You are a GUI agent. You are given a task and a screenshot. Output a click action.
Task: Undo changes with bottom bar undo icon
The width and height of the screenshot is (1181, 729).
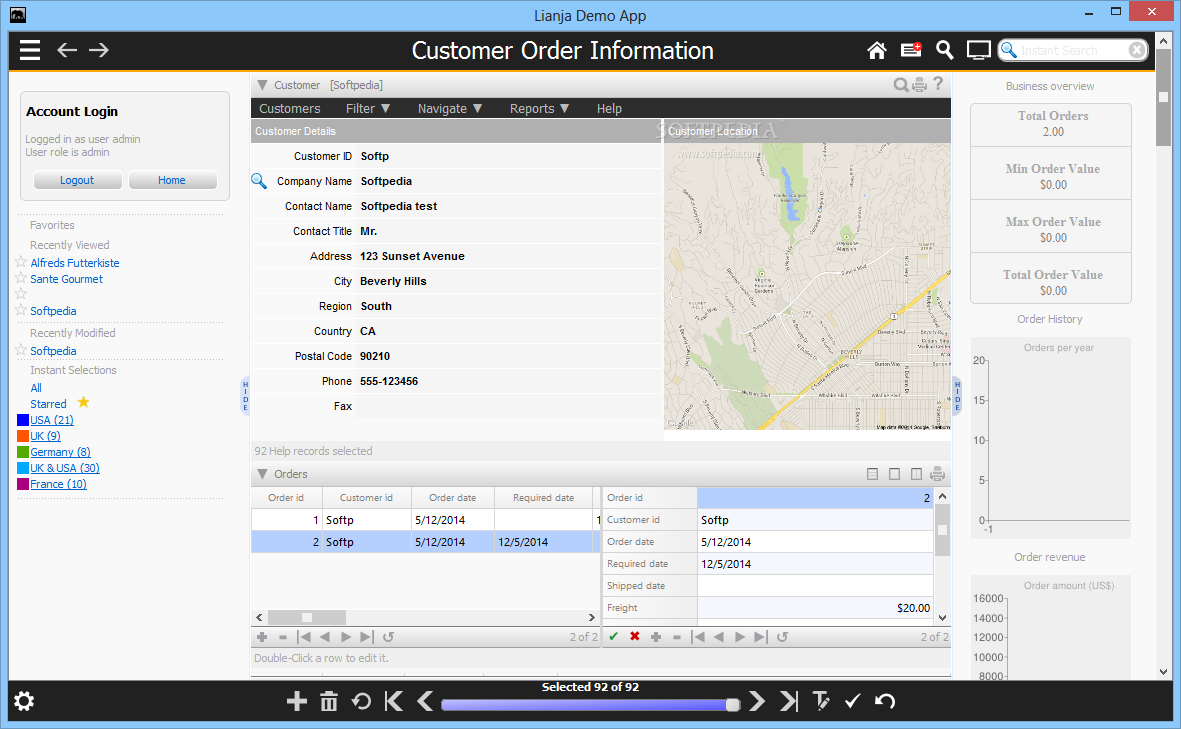[885, 701]
